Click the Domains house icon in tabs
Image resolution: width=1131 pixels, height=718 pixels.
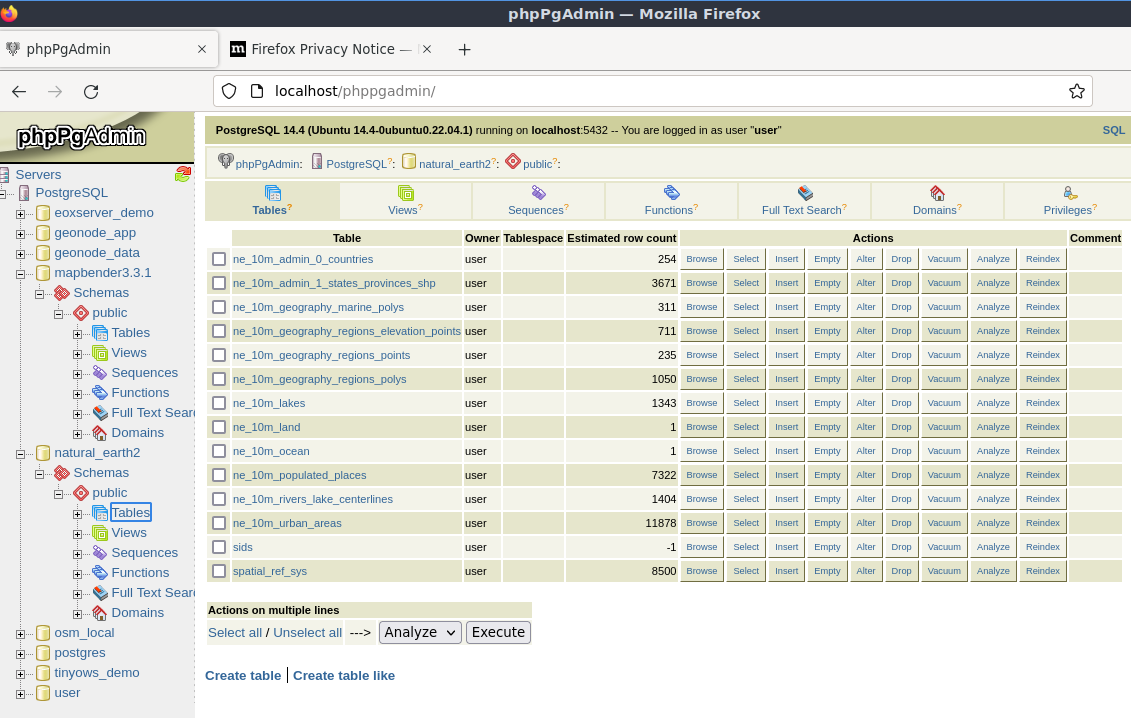[937, 193]
